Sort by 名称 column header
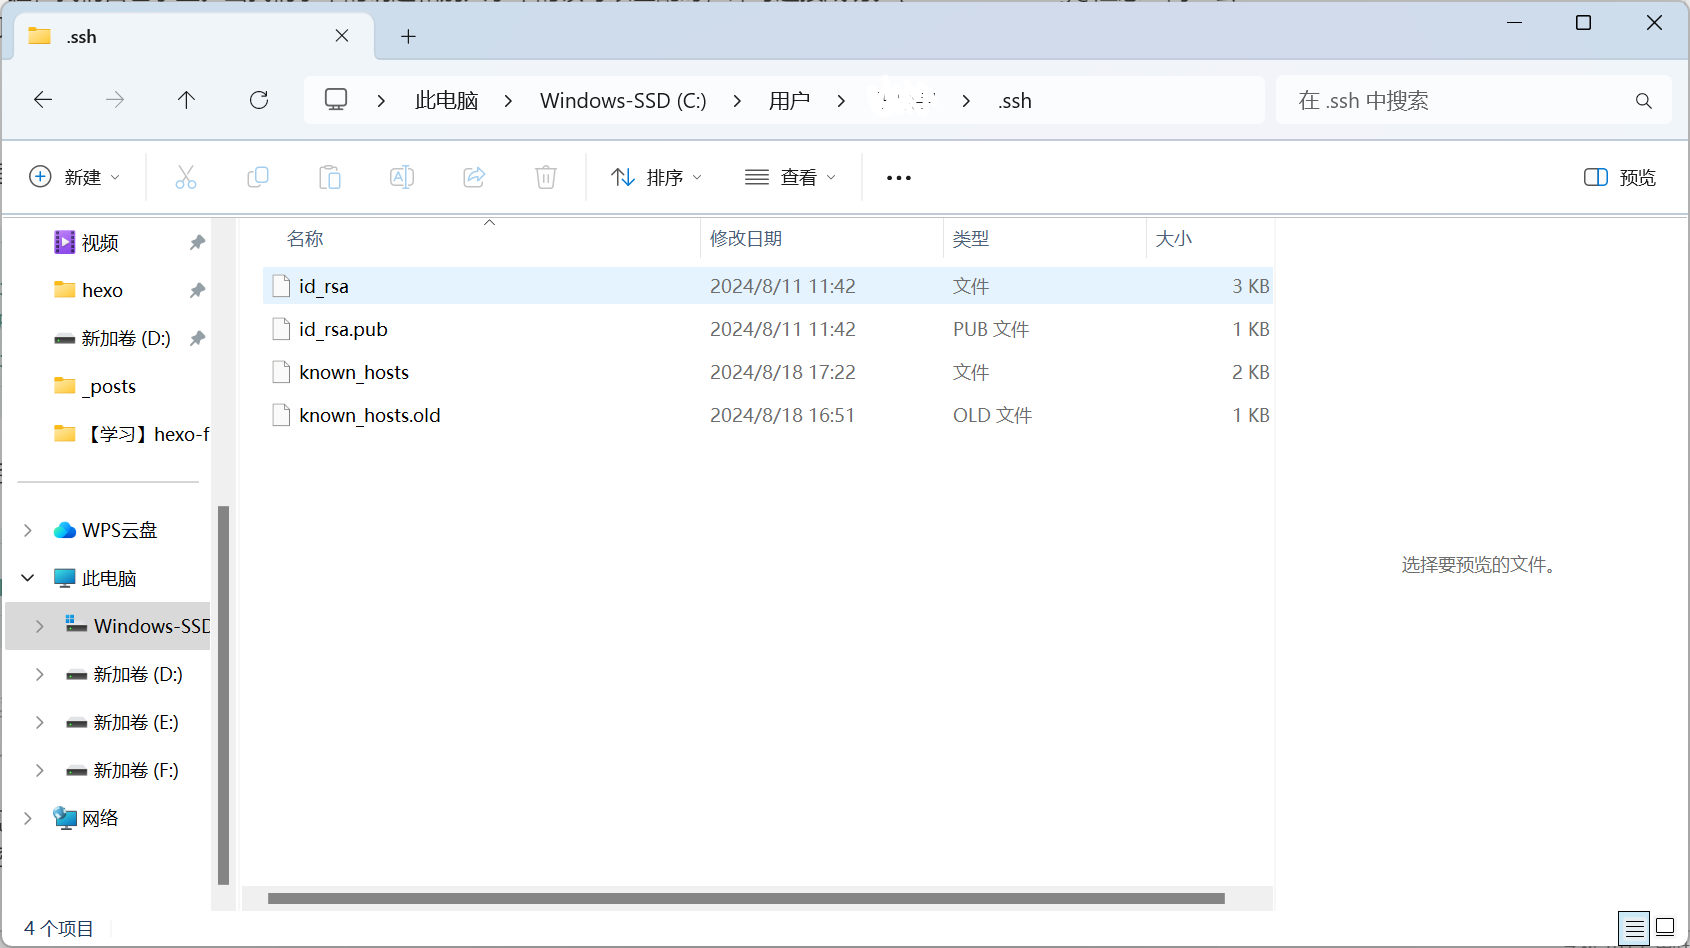This screenshot has height=948, width=1690. 305,239
